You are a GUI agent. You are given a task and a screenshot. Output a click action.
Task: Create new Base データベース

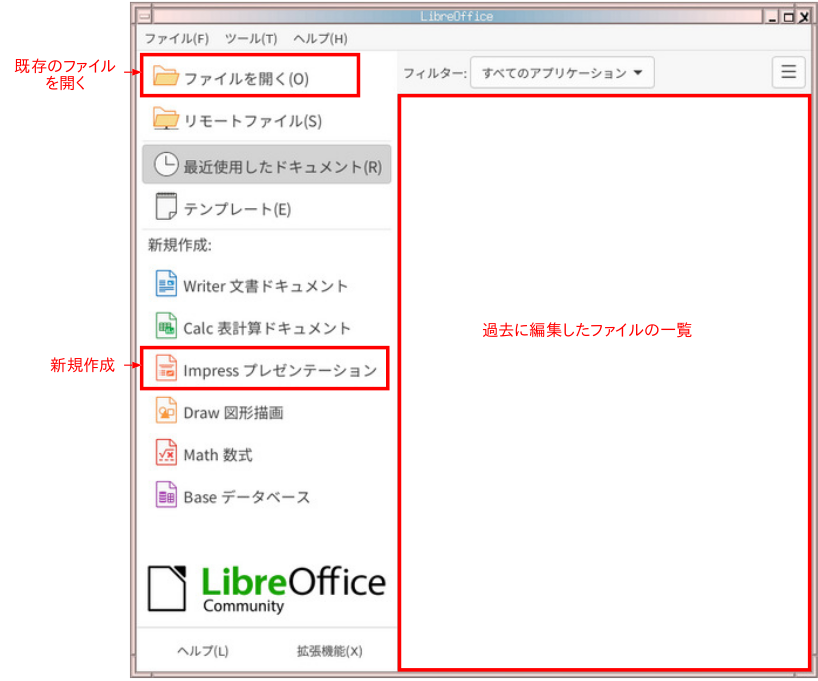click(x=247, y=497)
